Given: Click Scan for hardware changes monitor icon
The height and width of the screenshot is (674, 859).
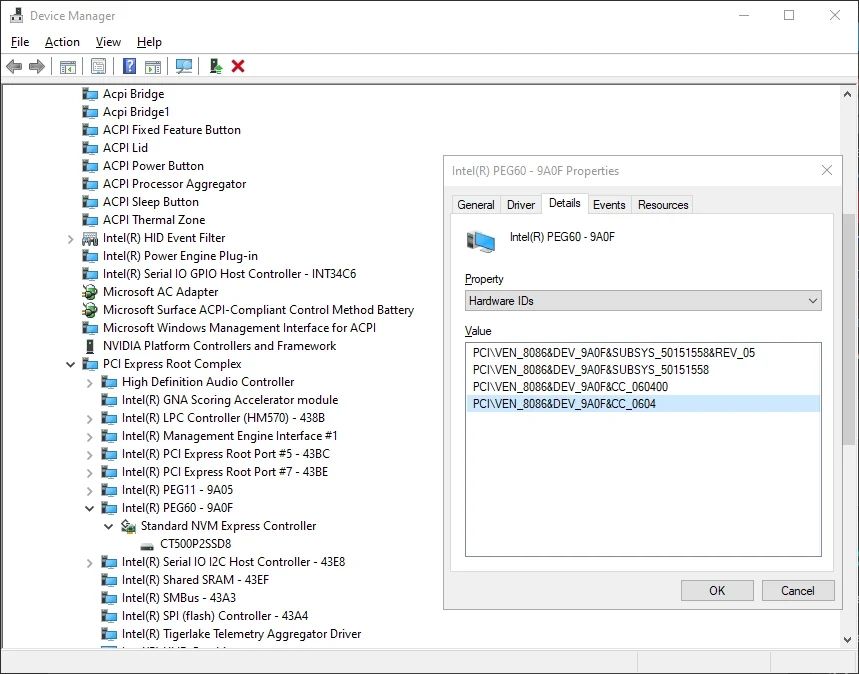Looking at the screenshot, I should 184,66.
